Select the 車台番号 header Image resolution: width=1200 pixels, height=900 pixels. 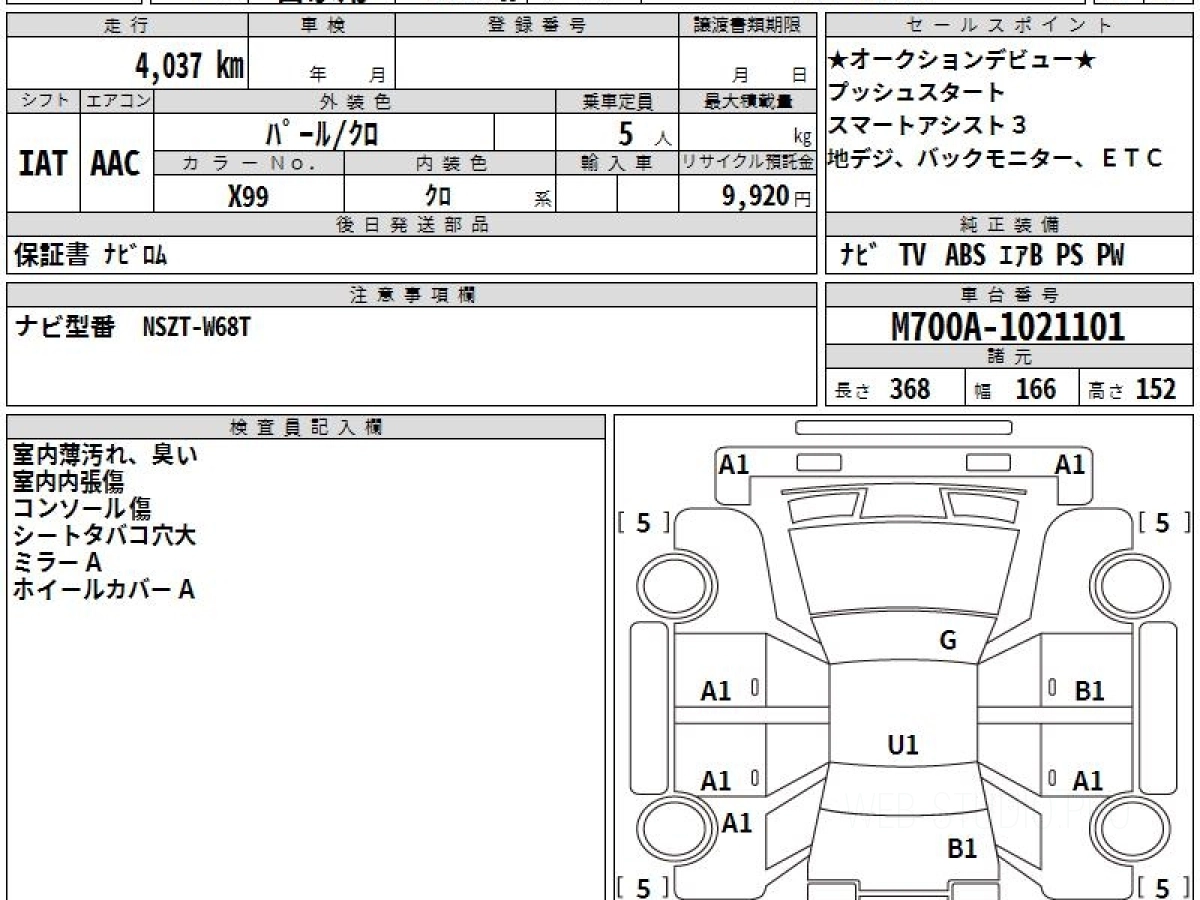[x=1010, y=295]
